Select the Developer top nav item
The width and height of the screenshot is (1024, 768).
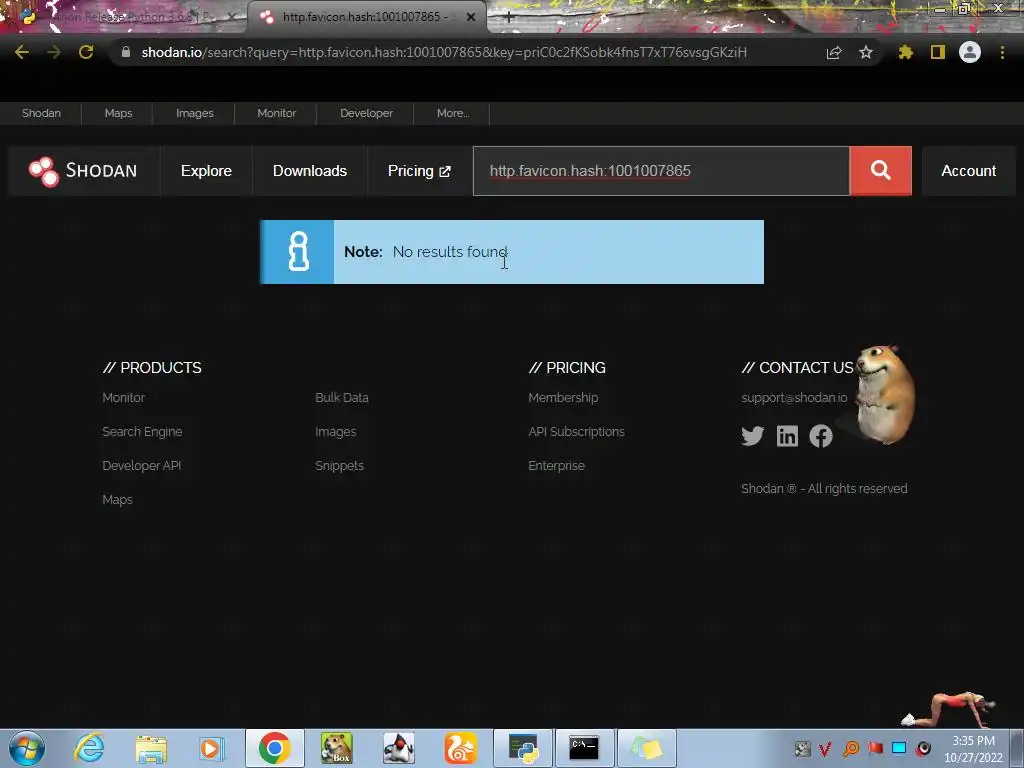366,113
